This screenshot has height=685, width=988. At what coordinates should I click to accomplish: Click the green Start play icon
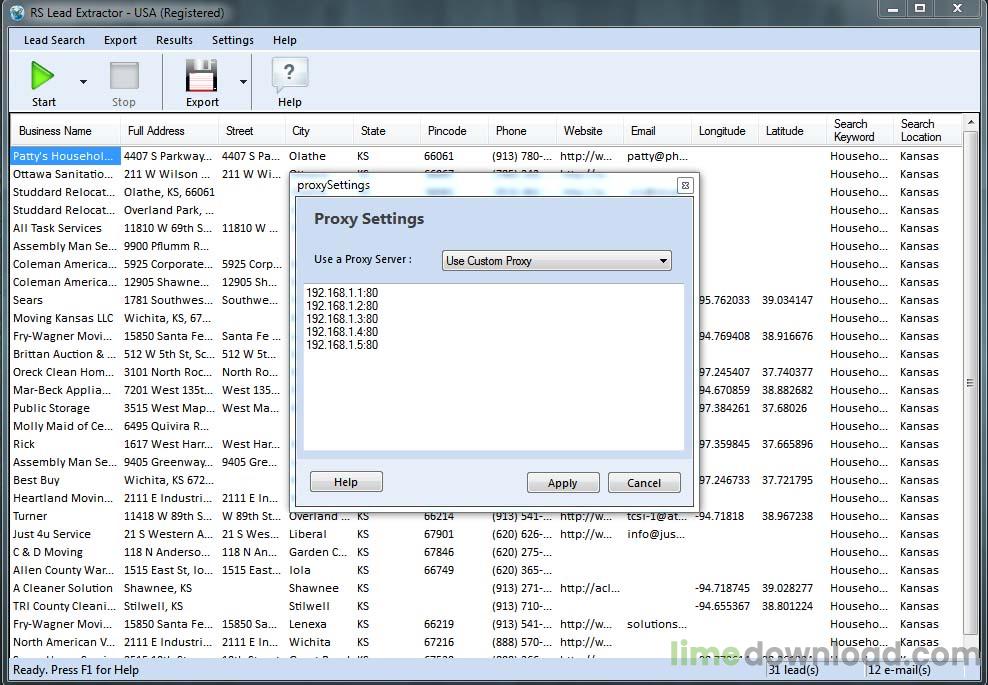click(x=43, y=76)
